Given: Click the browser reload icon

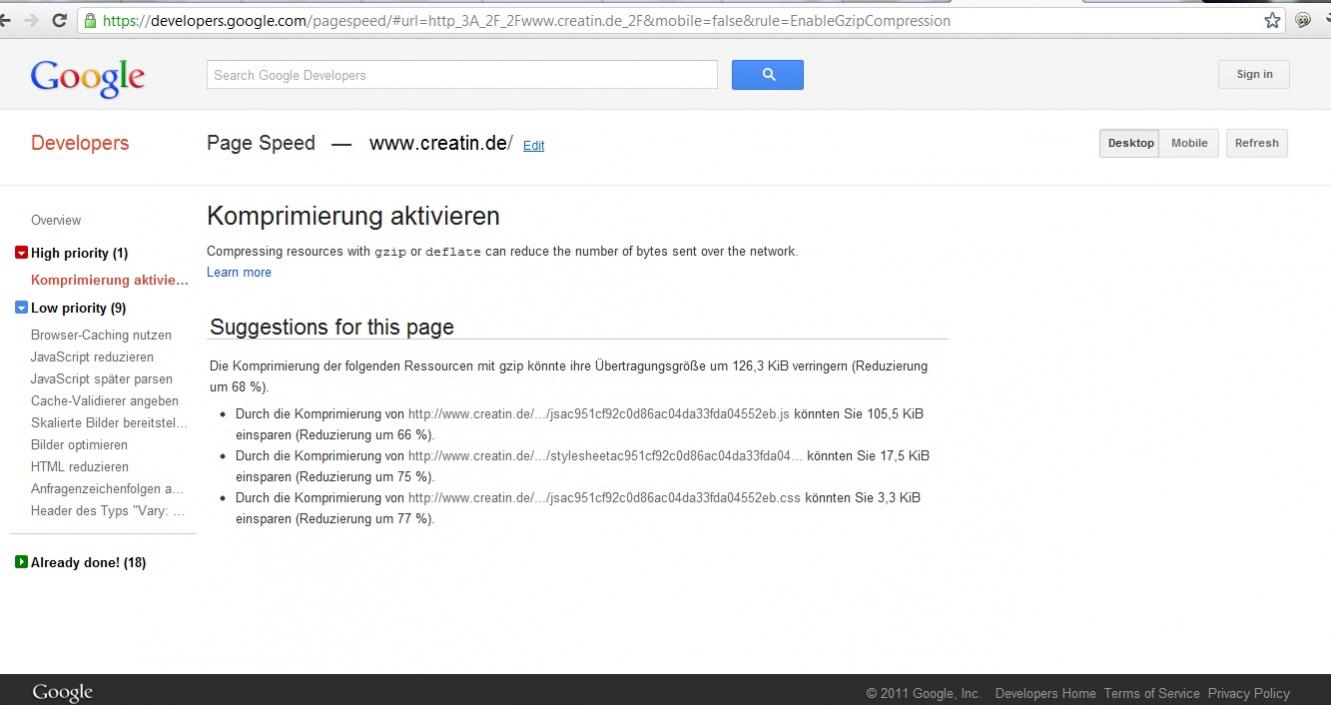Looking at the screenshot, I should [x=59, y=20].
